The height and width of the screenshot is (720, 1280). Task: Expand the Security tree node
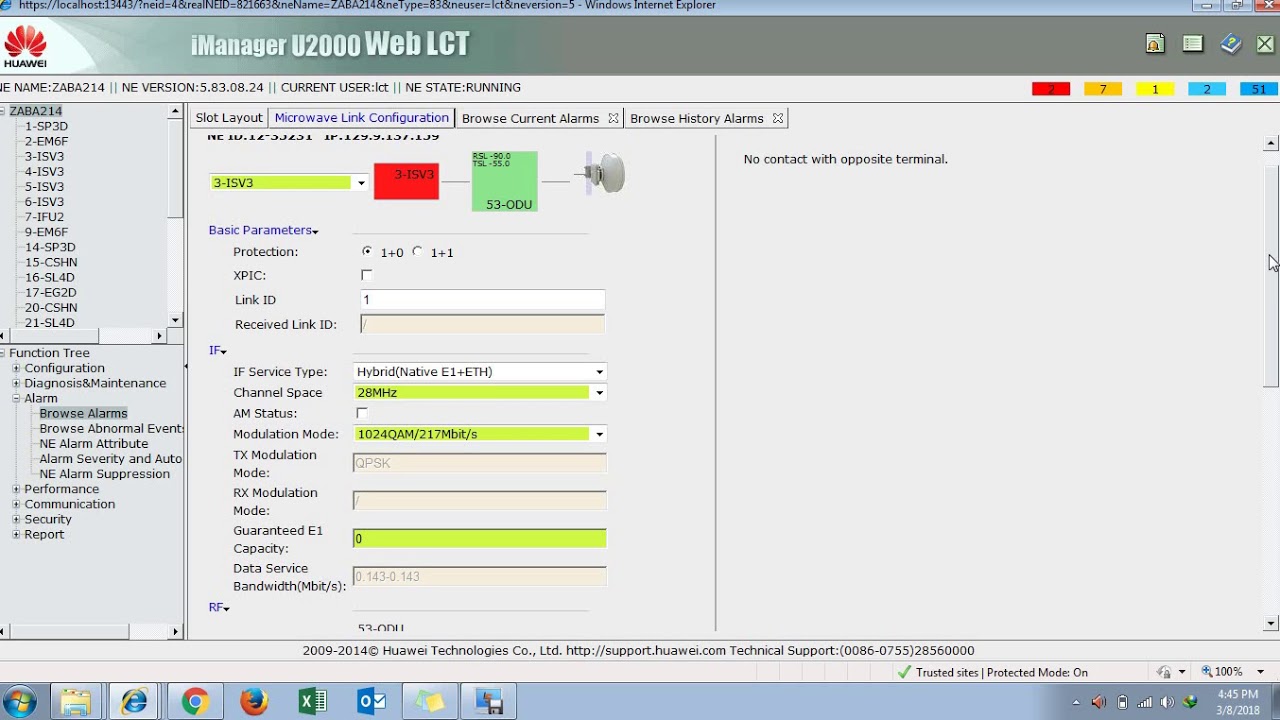pos(16,519)
